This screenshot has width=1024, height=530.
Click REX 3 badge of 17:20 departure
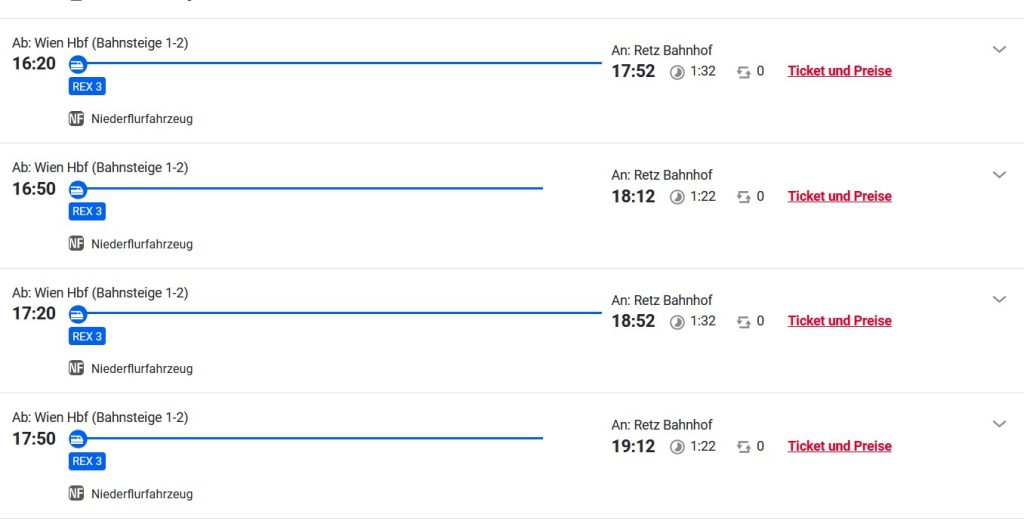pos(87,336)
